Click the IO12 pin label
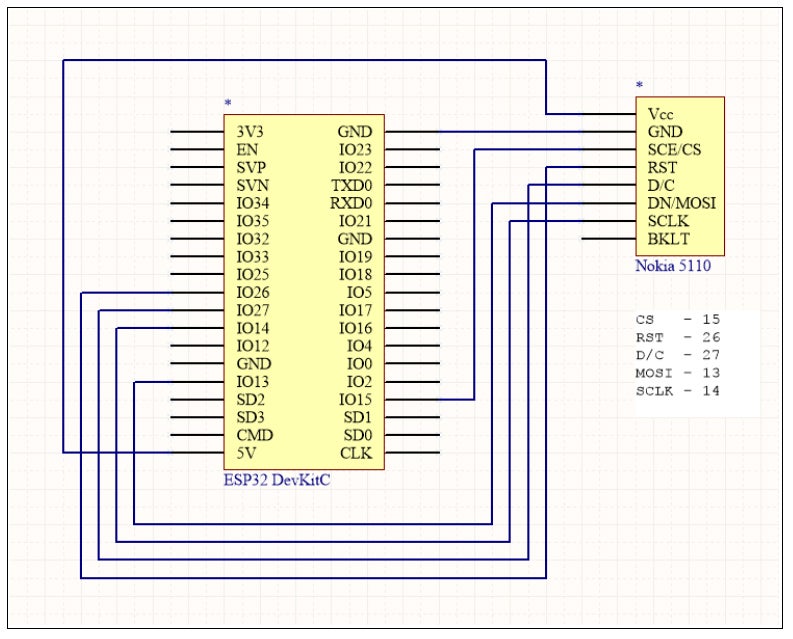Image resolution: width=793 pixels, height=639 pixels. coord(253,346)
